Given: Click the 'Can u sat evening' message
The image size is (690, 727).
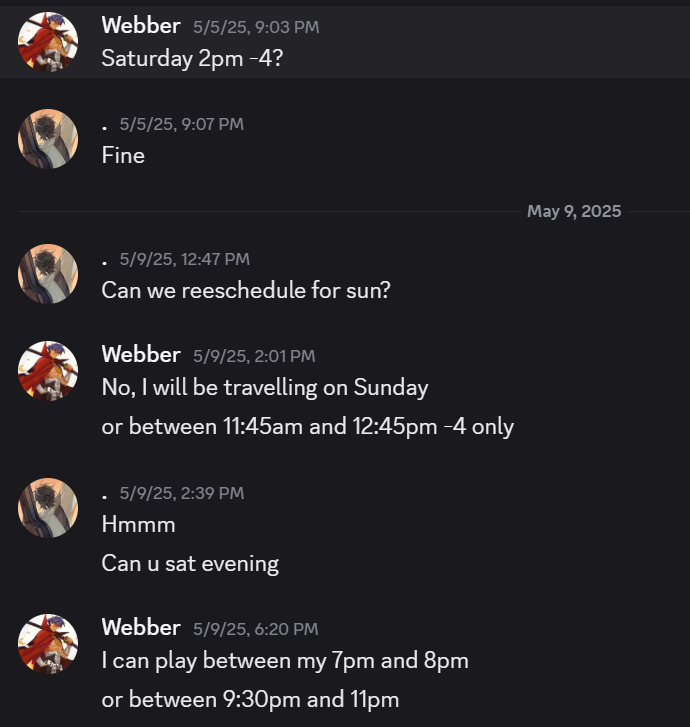Looking at the screenshot, I should tap(190, 564).
